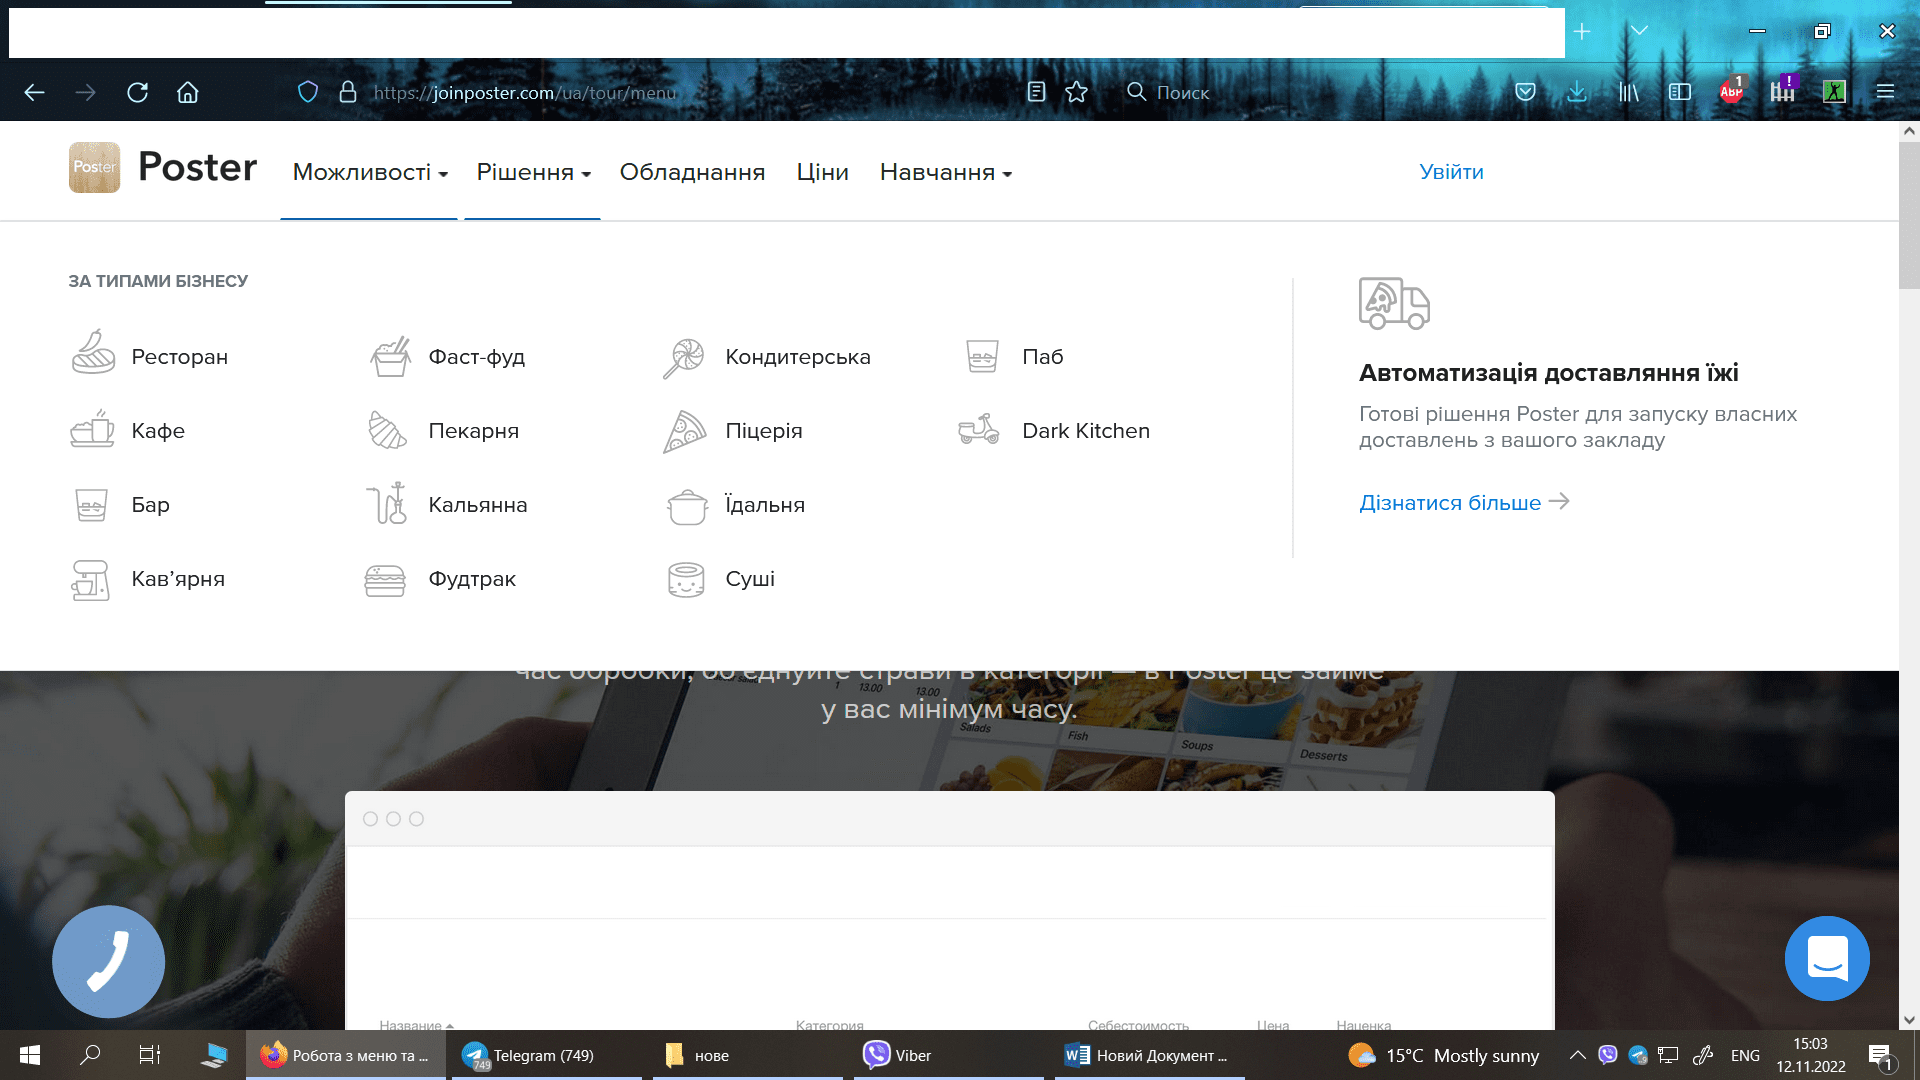Click the Піцерія pizza slice icon
Image resolution: width=1920 pixels, height=1080 pixels.
[x=685, y=431]
